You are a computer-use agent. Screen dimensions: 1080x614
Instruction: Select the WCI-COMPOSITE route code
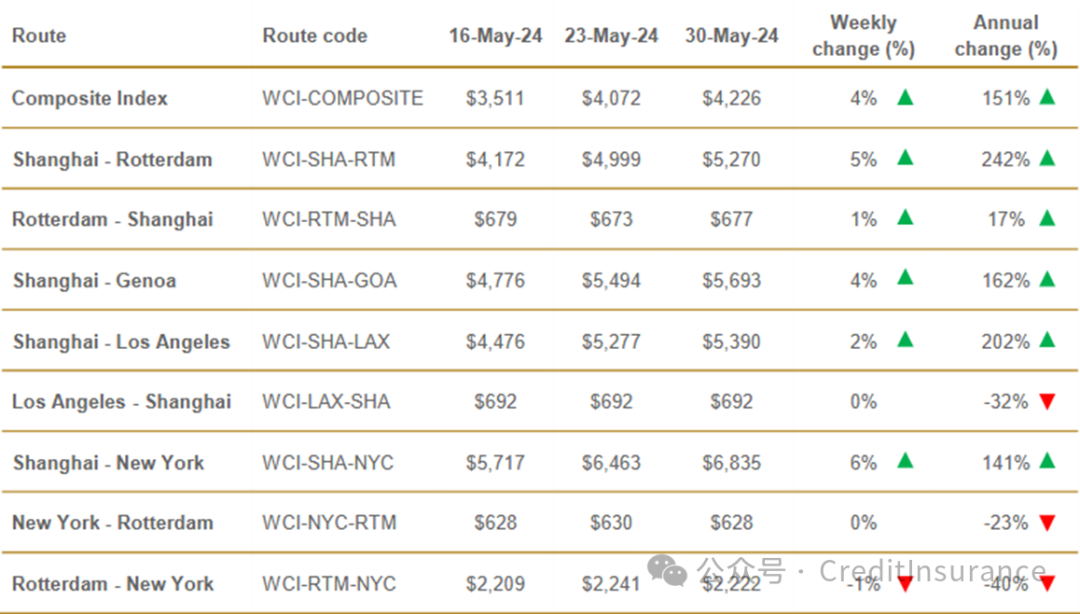coord(342,98)
